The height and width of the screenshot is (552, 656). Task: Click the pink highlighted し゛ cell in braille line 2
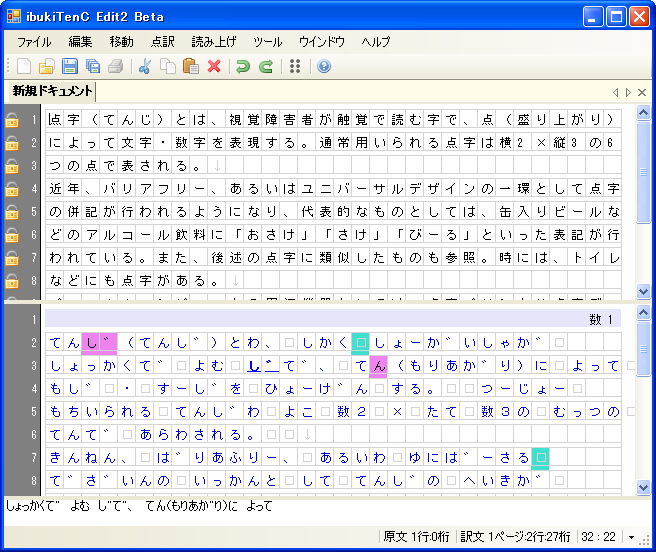99,343
